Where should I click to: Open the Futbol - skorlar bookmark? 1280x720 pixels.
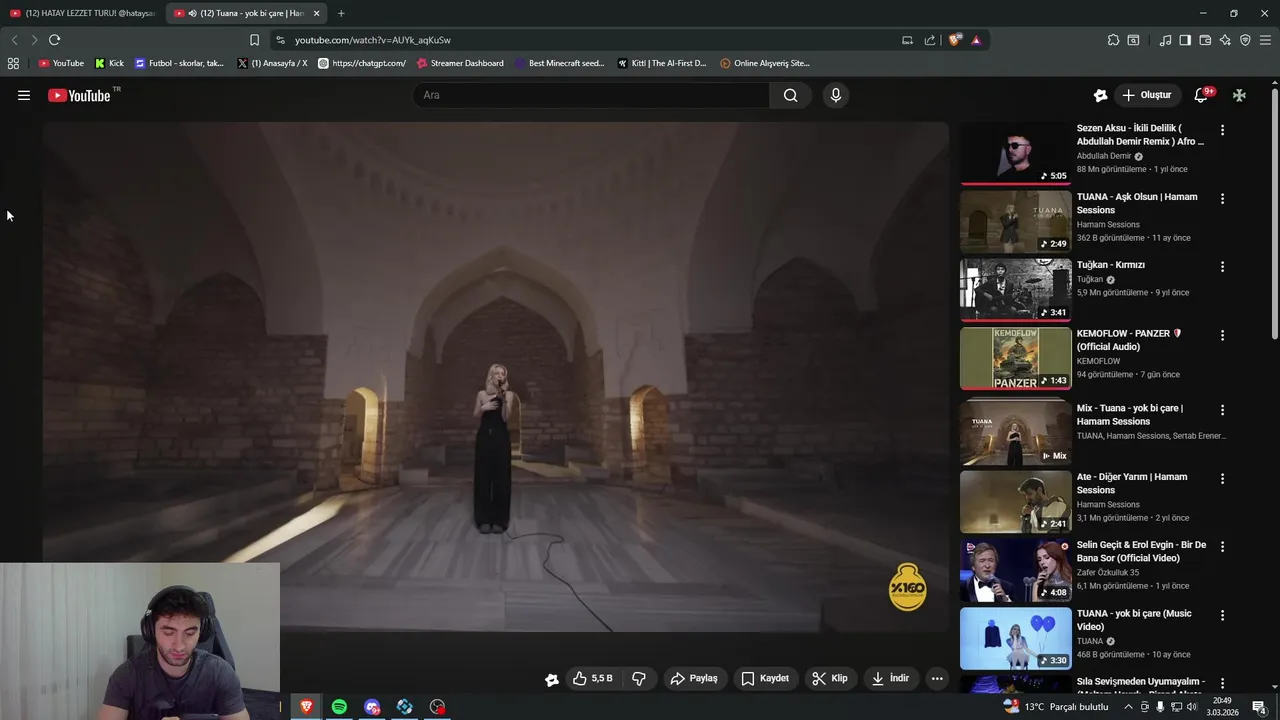(x=179, y=63)
